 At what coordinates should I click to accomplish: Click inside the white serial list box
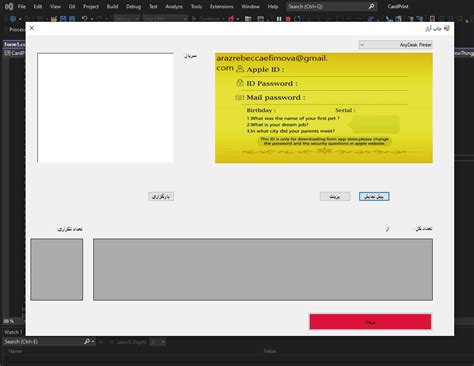[x=105, y=108]
